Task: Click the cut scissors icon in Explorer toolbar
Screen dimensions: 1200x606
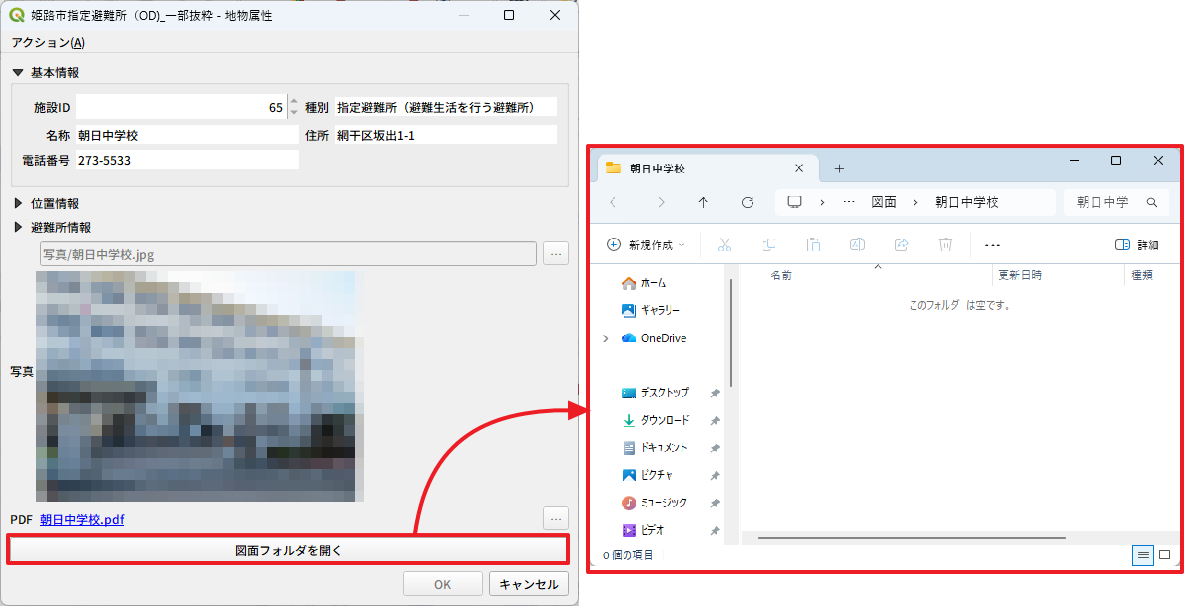Action: click(x=725, y=244)
